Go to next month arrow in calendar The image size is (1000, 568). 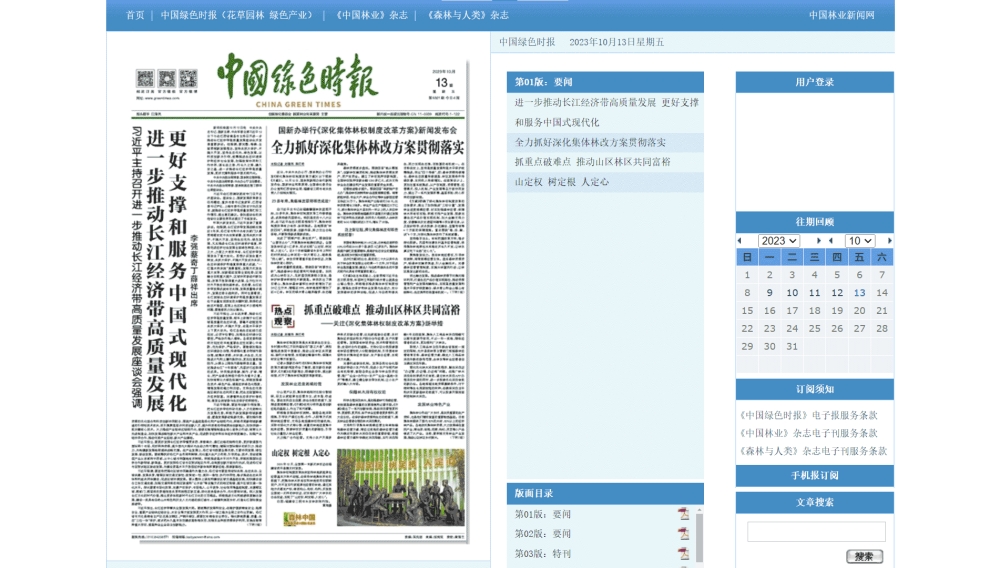[890, 240]
